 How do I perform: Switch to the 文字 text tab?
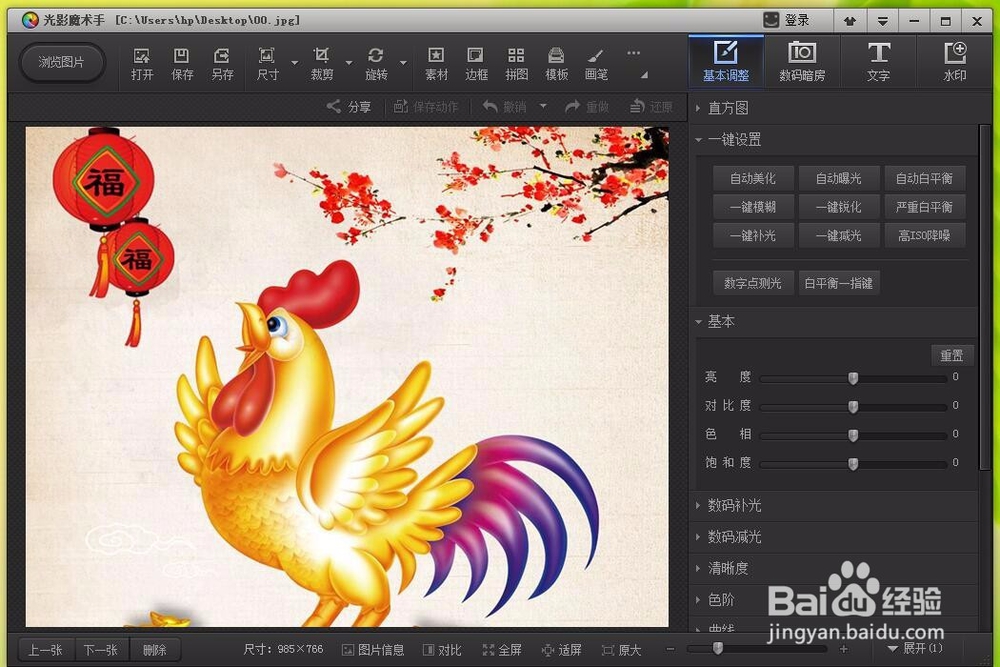878,61
